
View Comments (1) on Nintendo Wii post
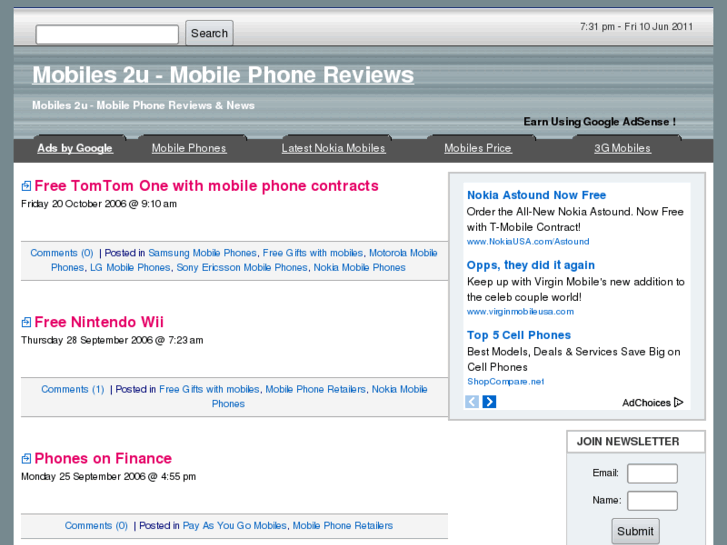(73, 389)
